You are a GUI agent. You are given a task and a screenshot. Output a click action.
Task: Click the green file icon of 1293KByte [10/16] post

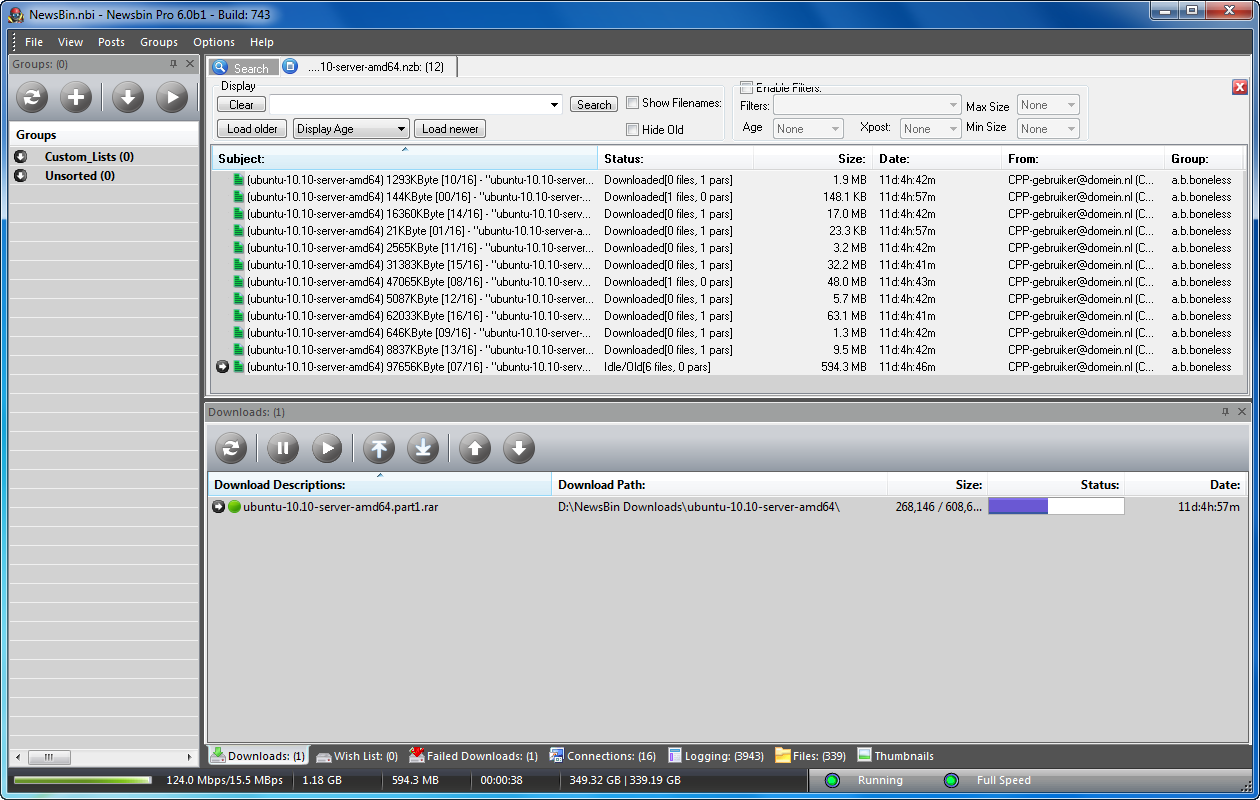click(239, 180)
